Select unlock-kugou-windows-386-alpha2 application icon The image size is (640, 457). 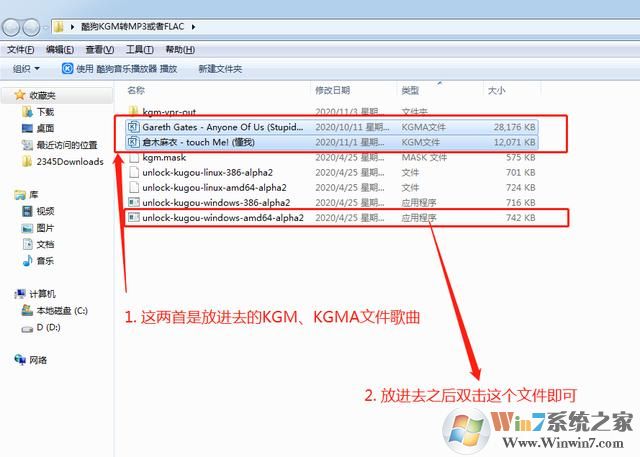133,202
